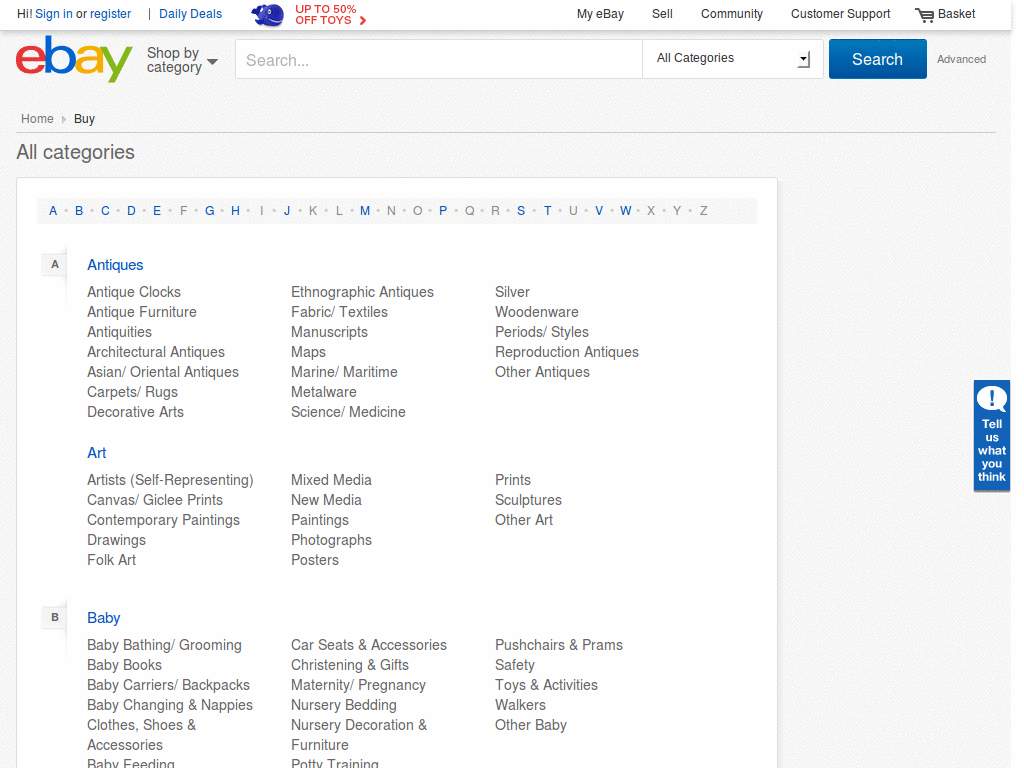The image size is (1024, 768).
Task: Open Daily Deals
Action: [190, 14]
